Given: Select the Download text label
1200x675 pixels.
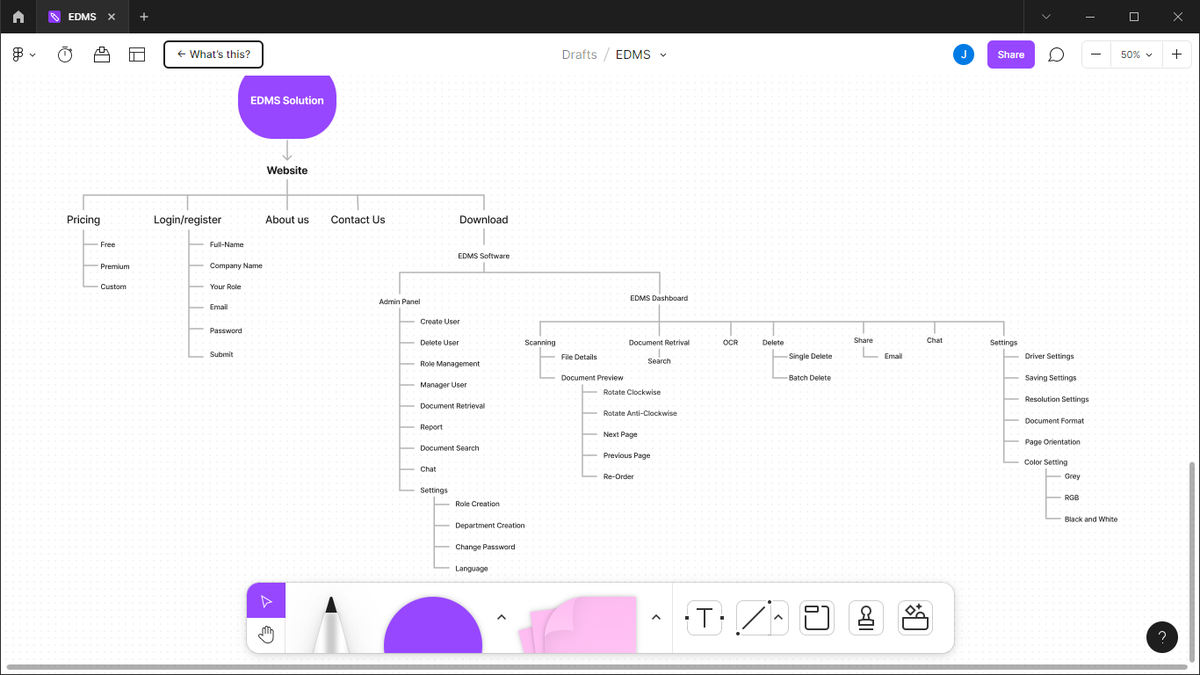Looking at the screenshot, I should (484, 220).
